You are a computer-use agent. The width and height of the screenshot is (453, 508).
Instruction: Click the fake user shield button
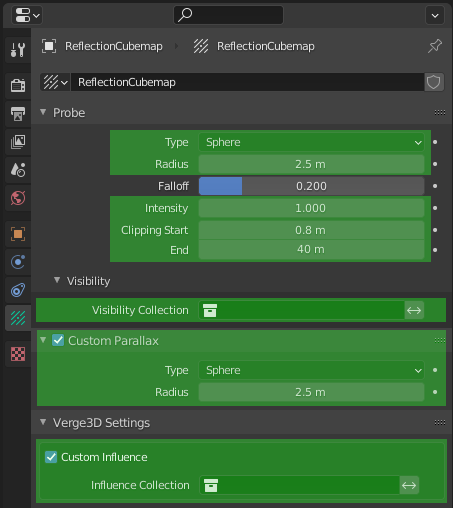pos(434,82)
